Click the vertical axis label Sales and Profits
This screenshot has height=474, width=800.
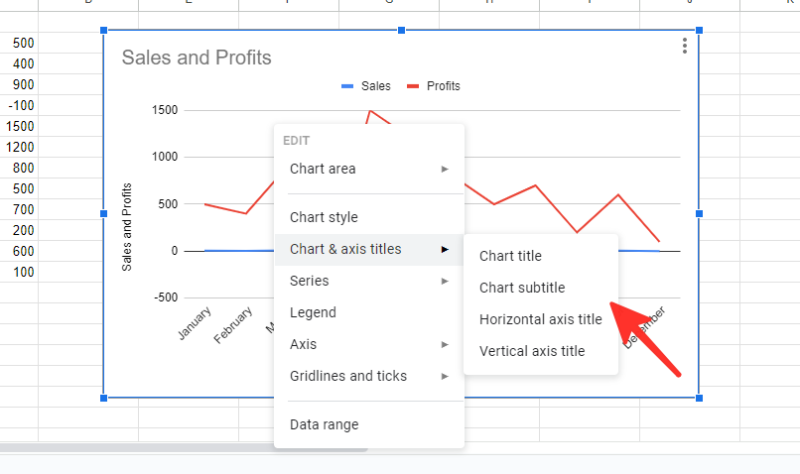pyautogui.click(x=127, y=226)
